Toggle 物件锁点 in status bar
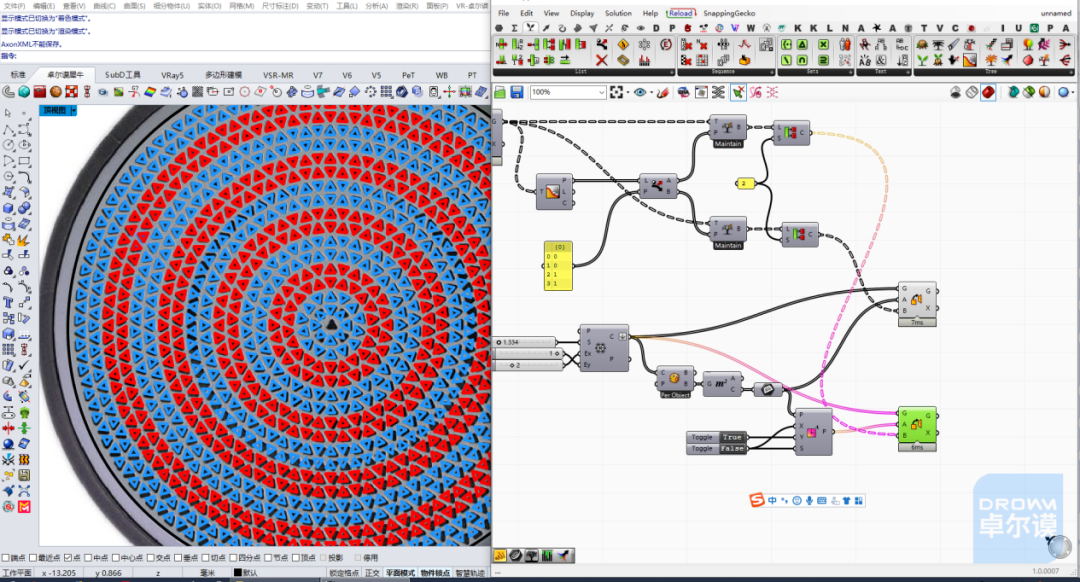The width and height of the screenshot is (1080, 582). [435, 573]
